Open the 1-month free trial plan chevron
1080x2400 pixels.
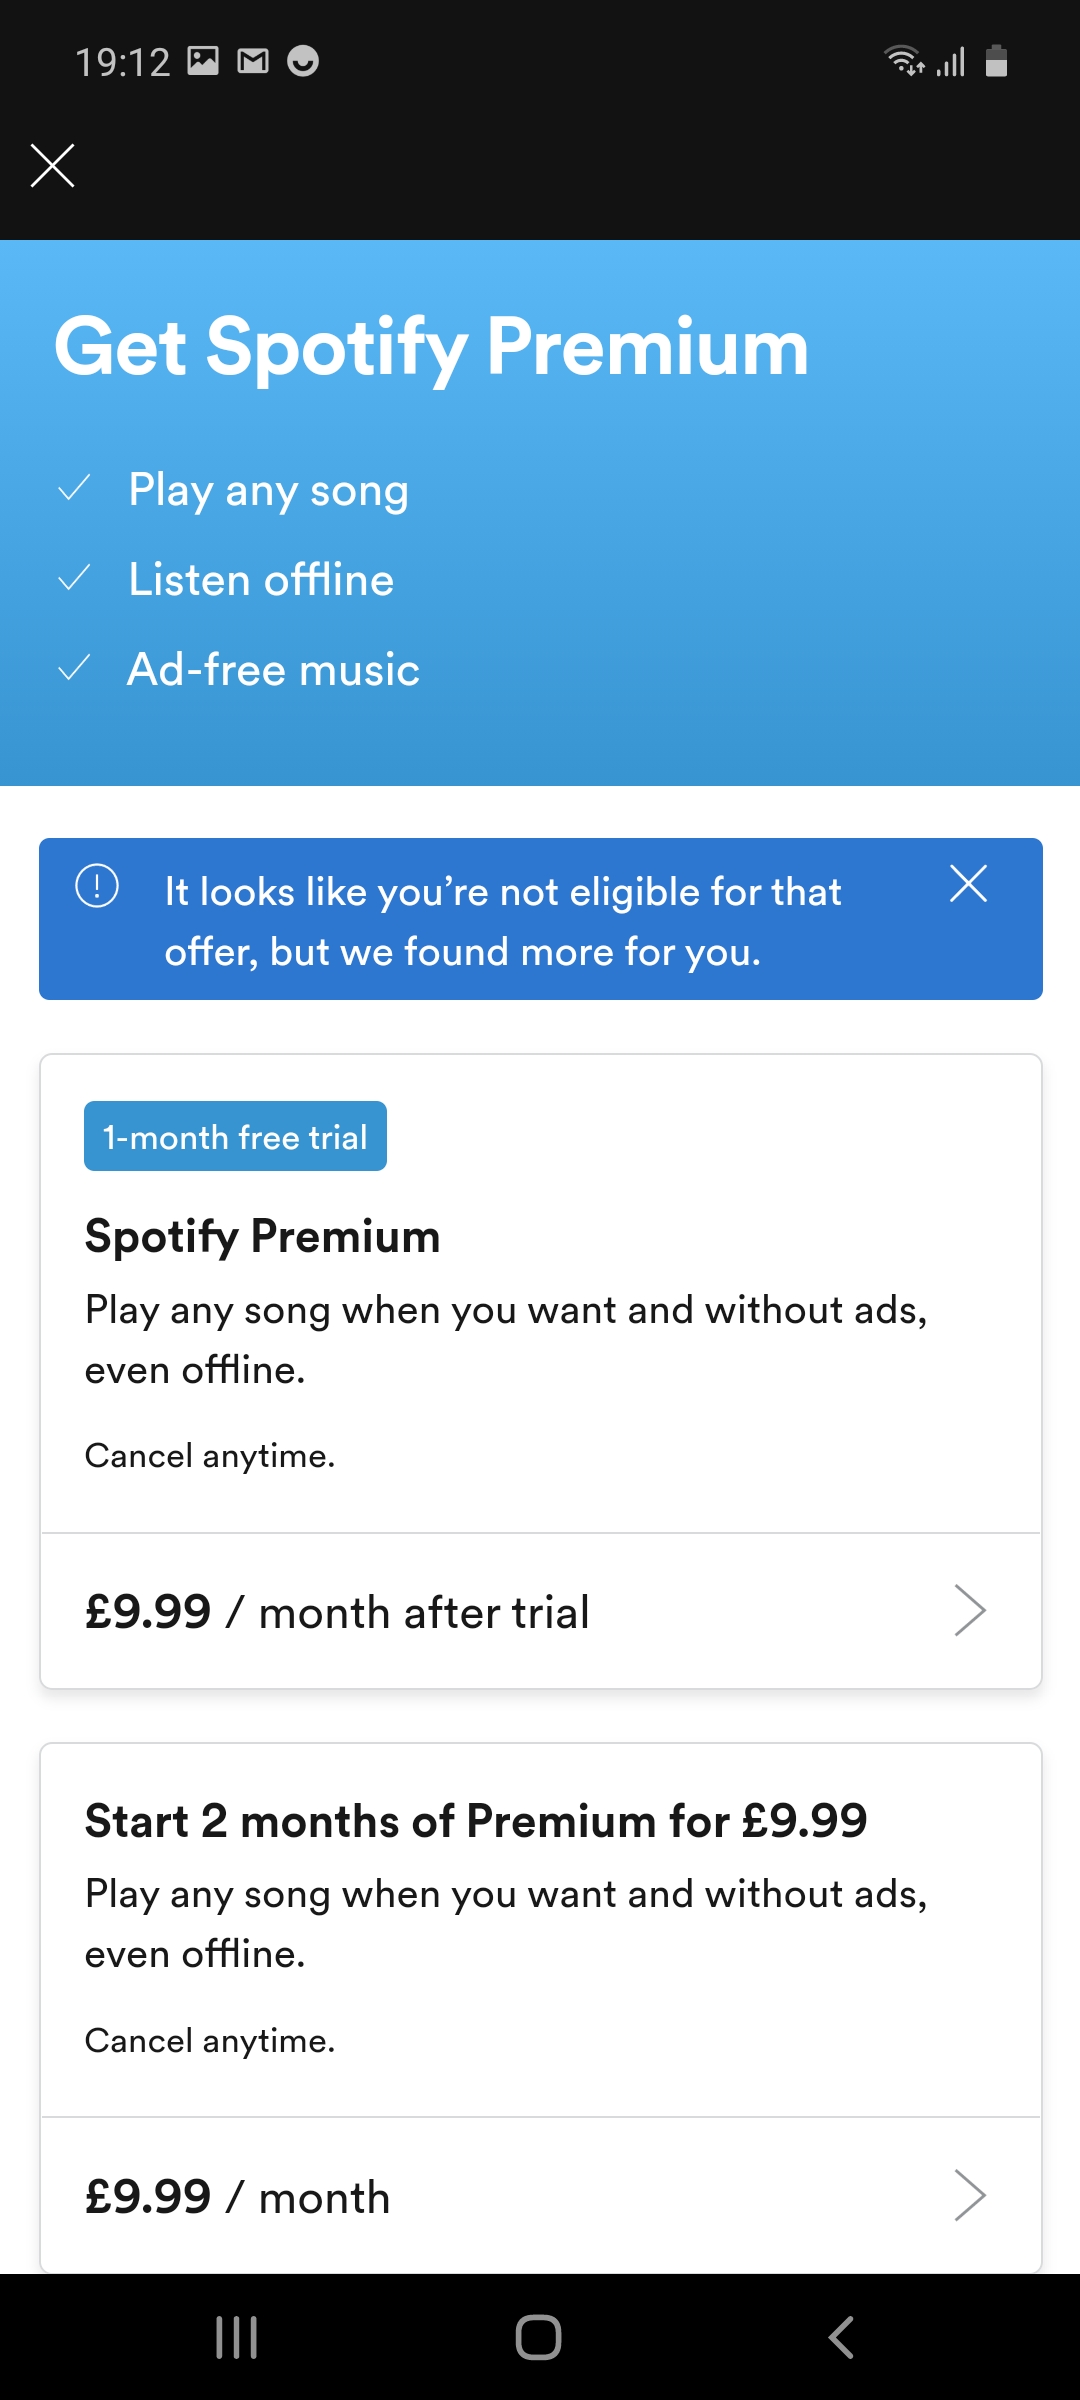pos(969,1610)
